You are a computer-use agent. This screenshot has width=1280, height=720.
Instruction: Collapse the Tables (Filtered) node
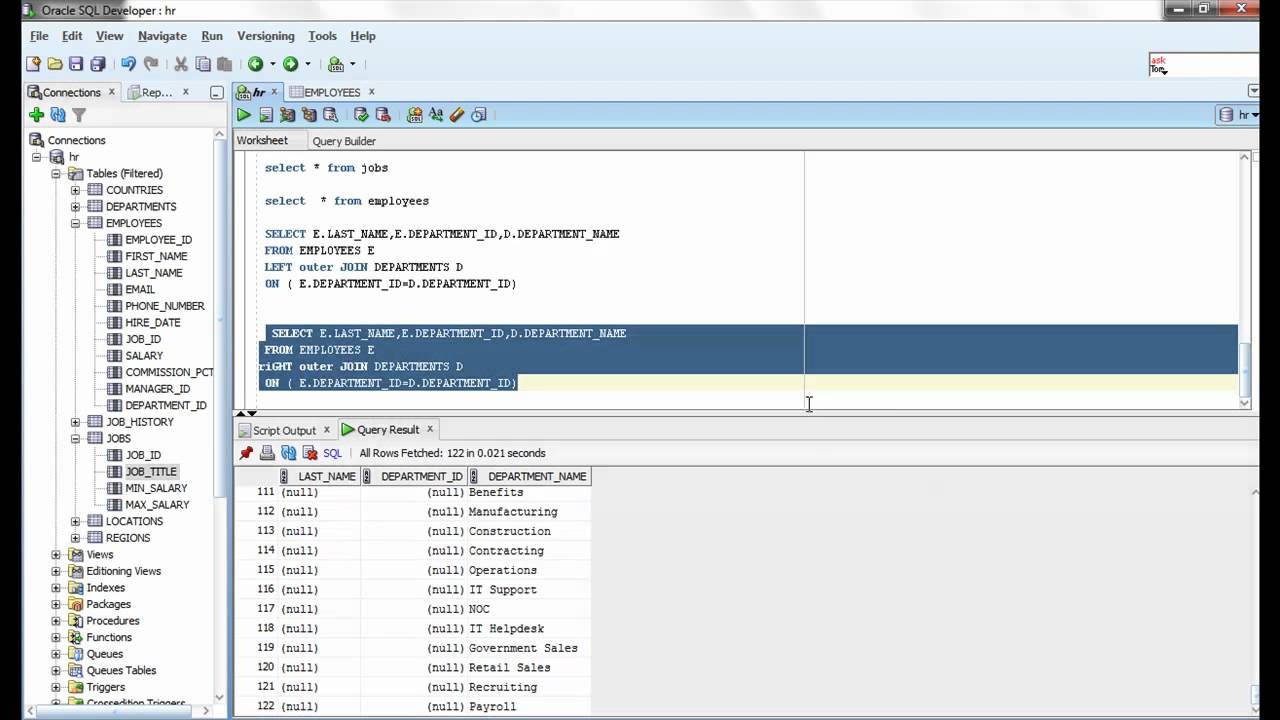tap(56, 173)
